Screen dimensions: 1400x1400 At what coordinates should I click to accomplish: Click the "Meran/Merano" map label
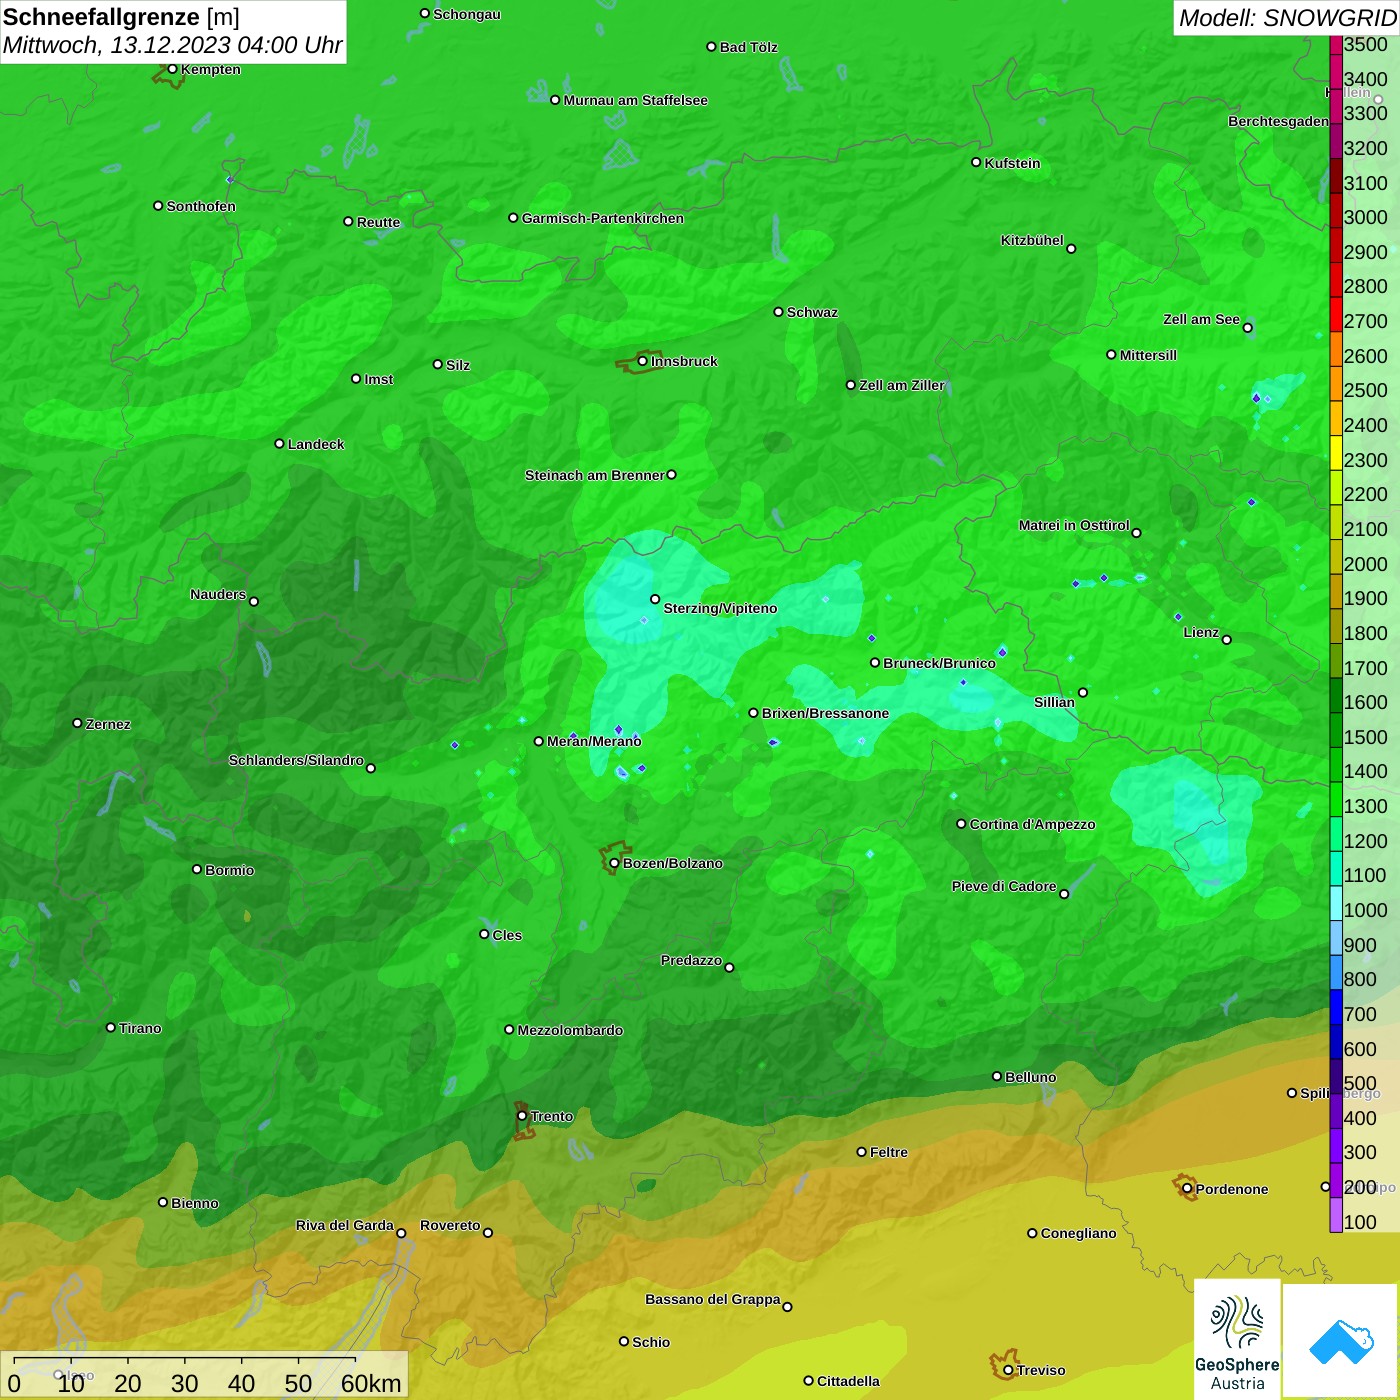[594, 741]
